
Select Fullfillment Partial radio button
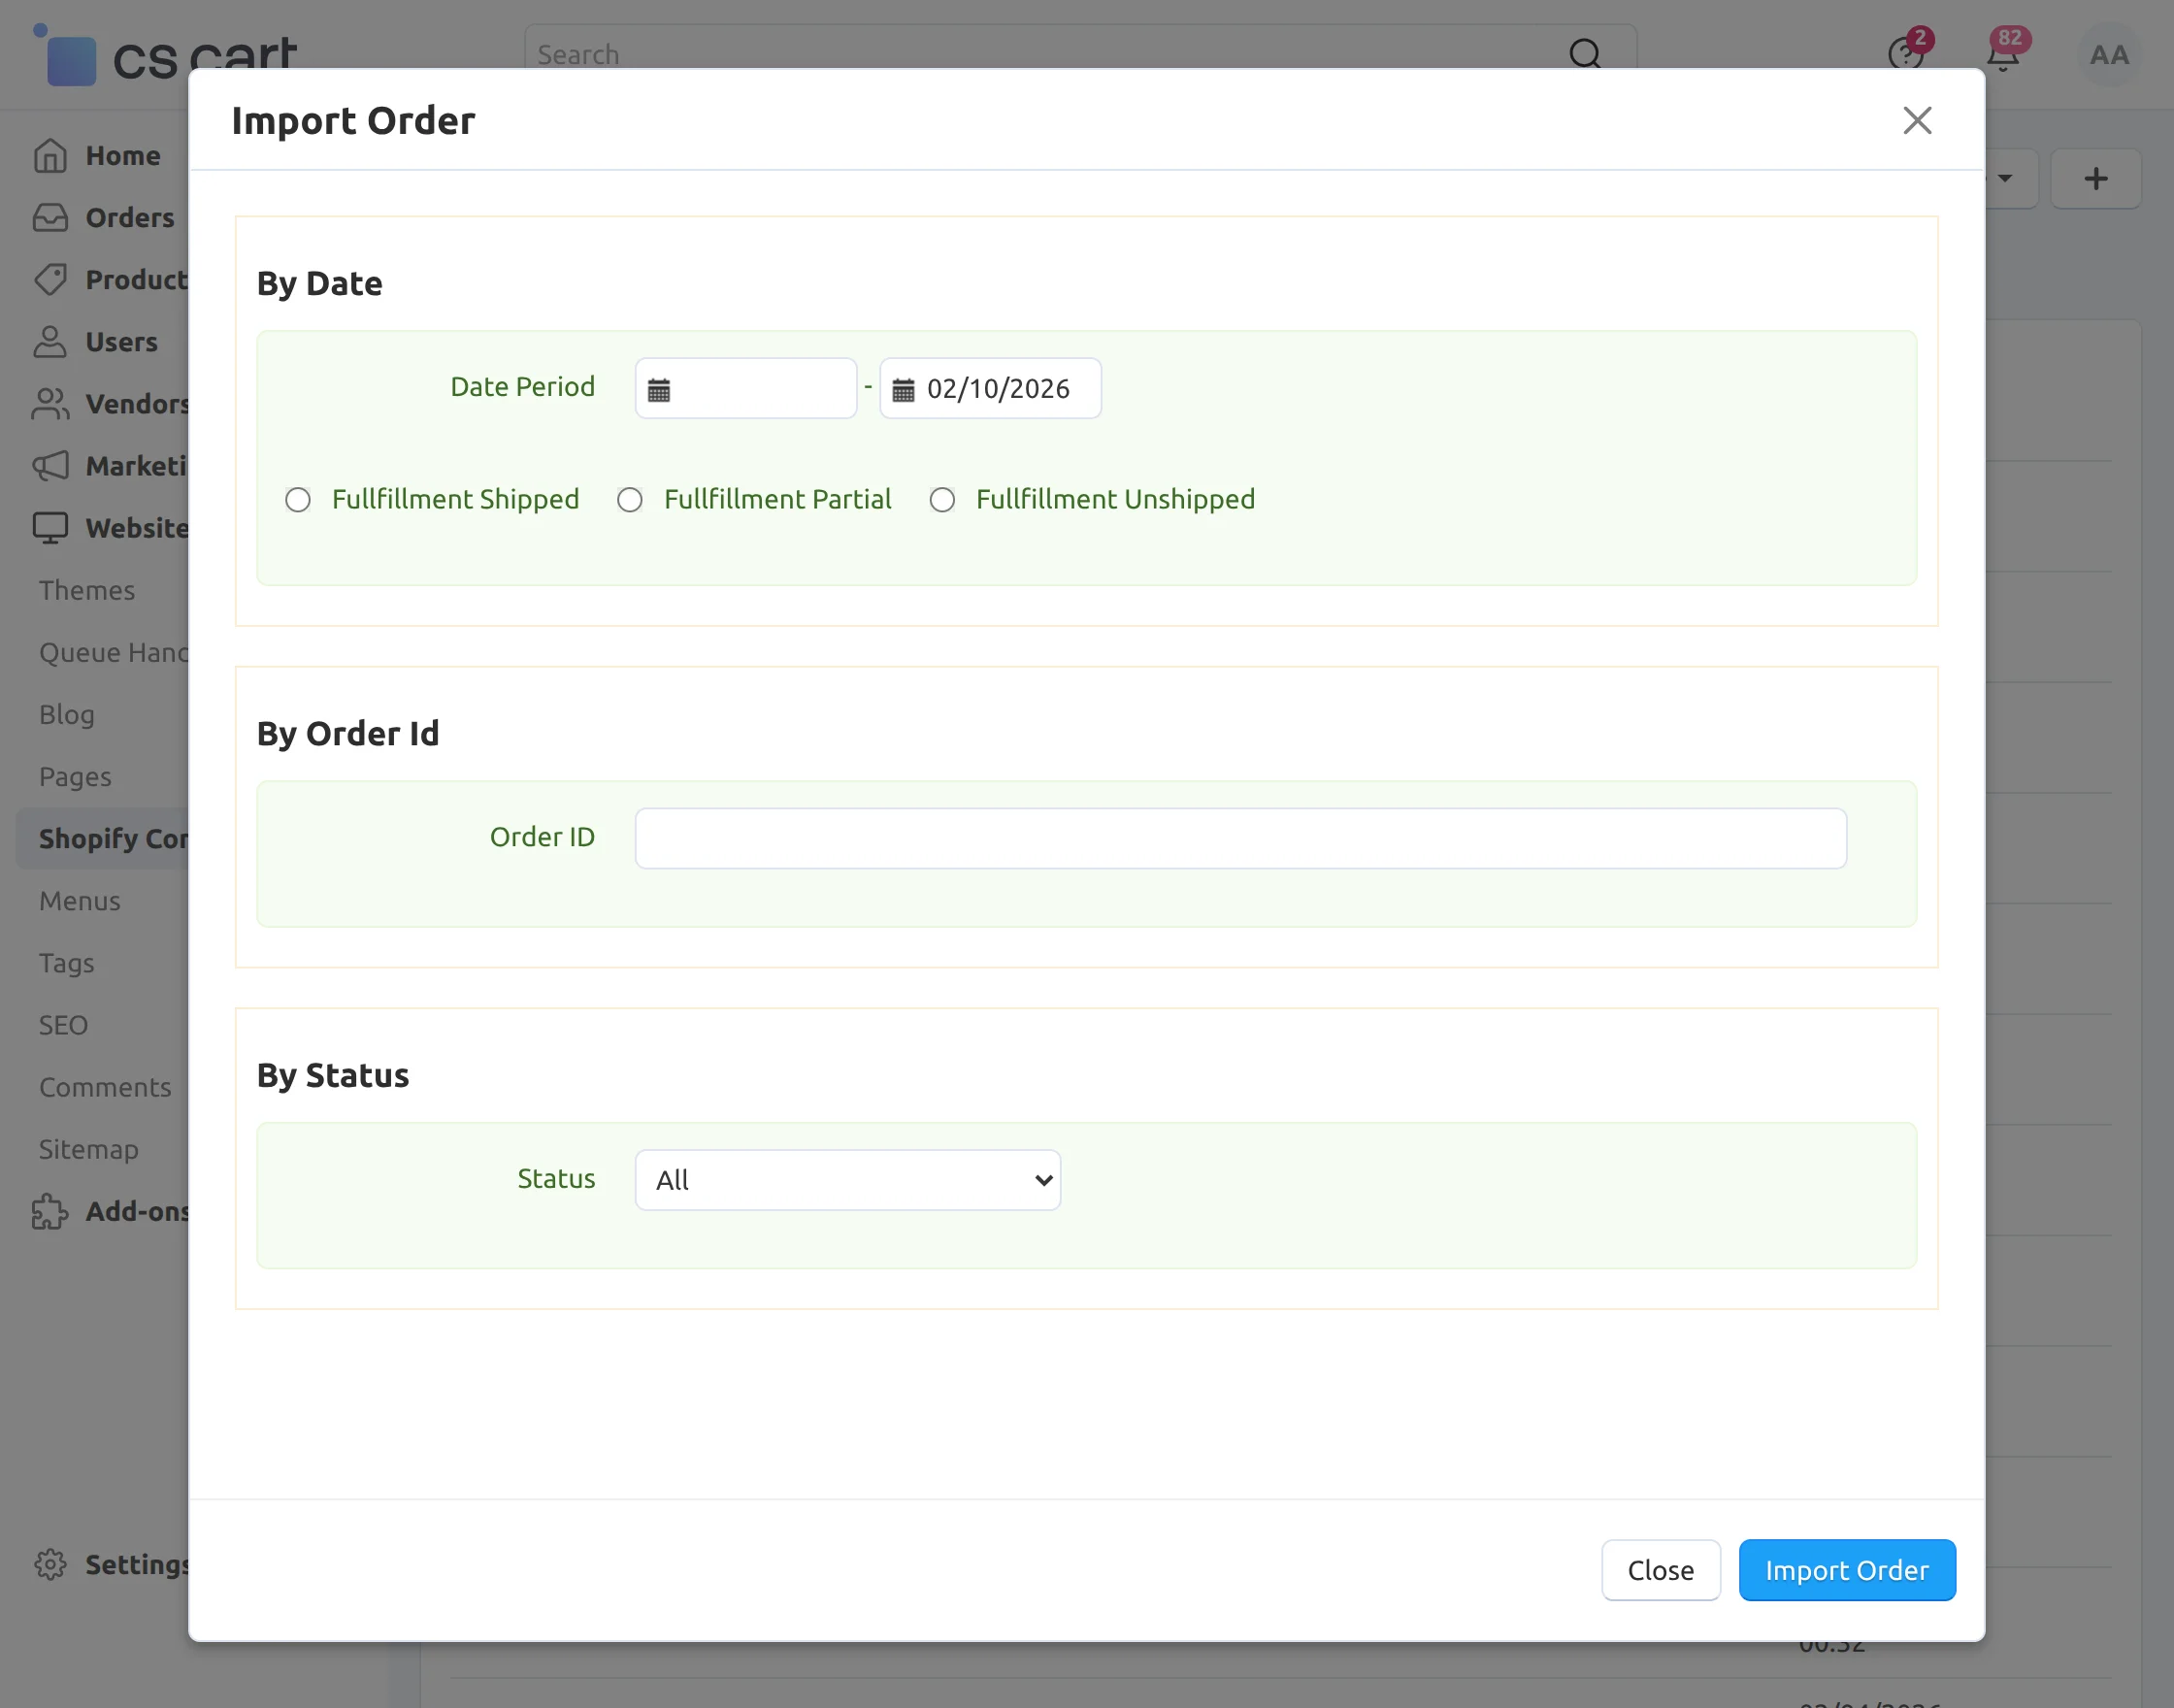630,500
